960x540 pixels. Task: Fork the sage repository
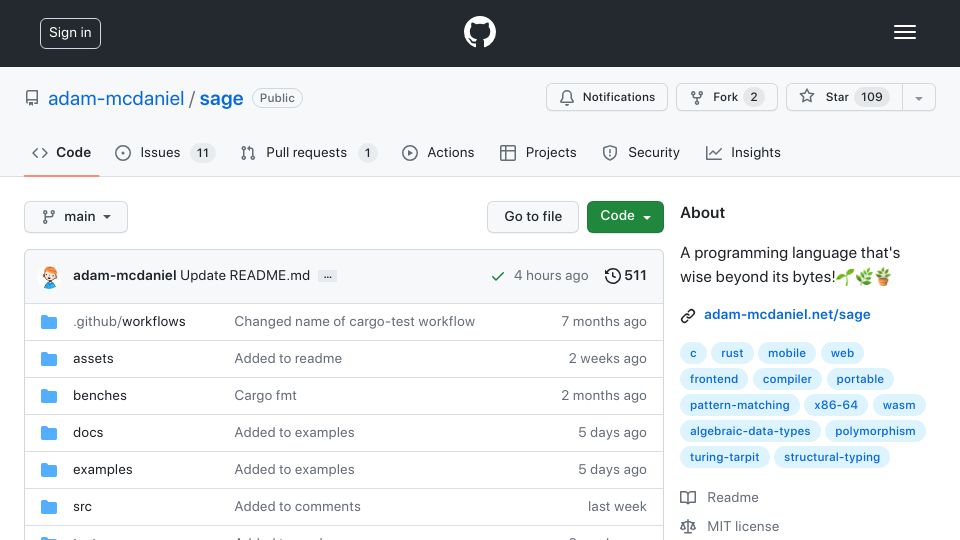pyautogui.click(x=727, y=97)
